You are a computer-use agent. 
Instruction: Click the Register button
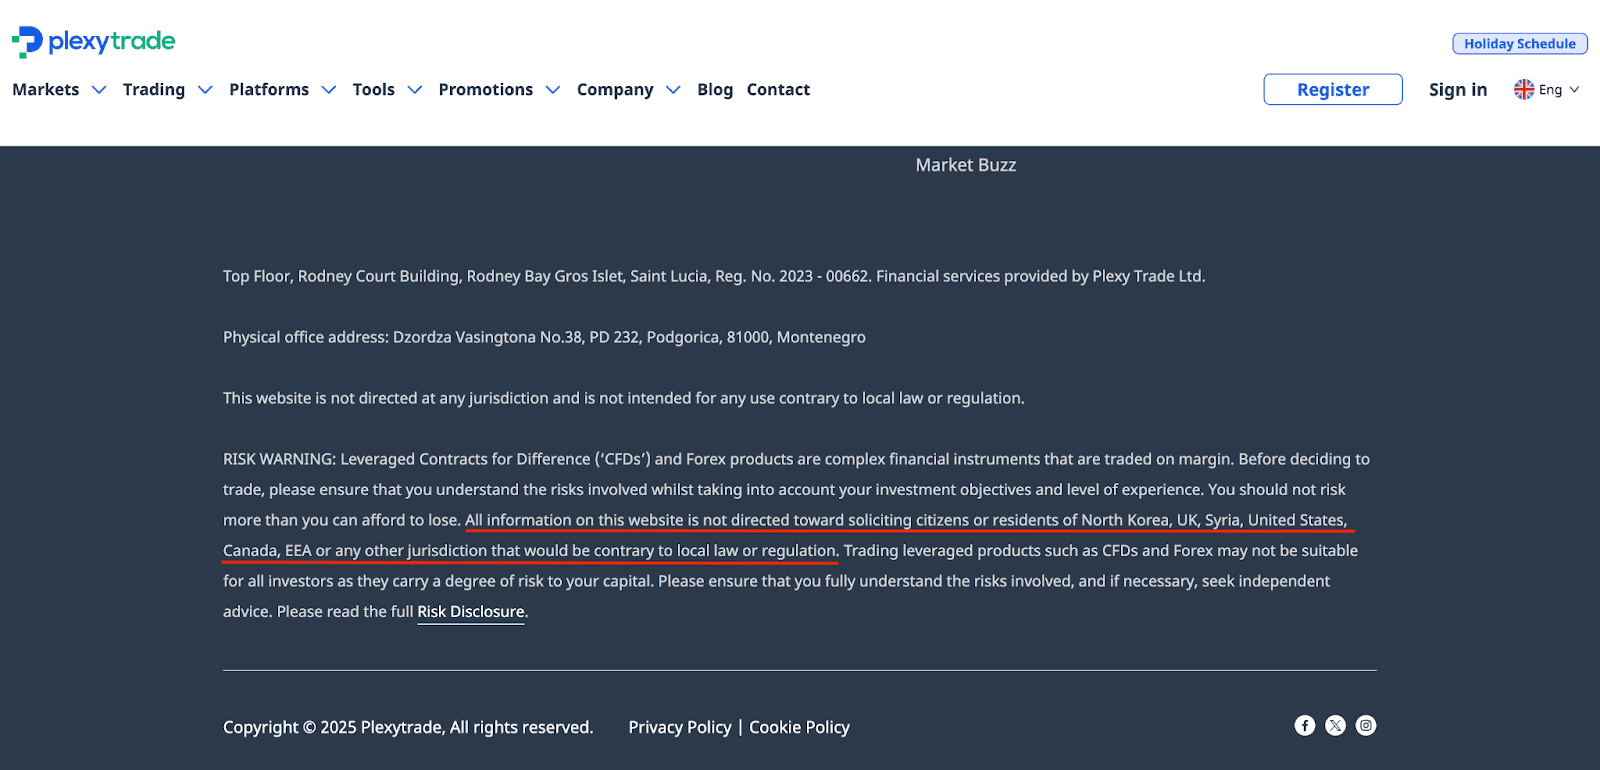1333,89
